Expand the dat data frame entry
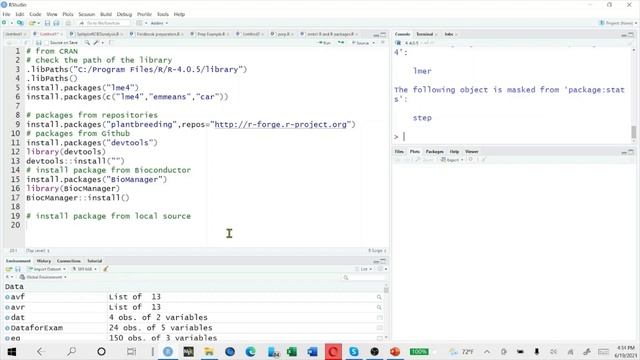This screenshot has width=640, height=360. coord(7,318)
